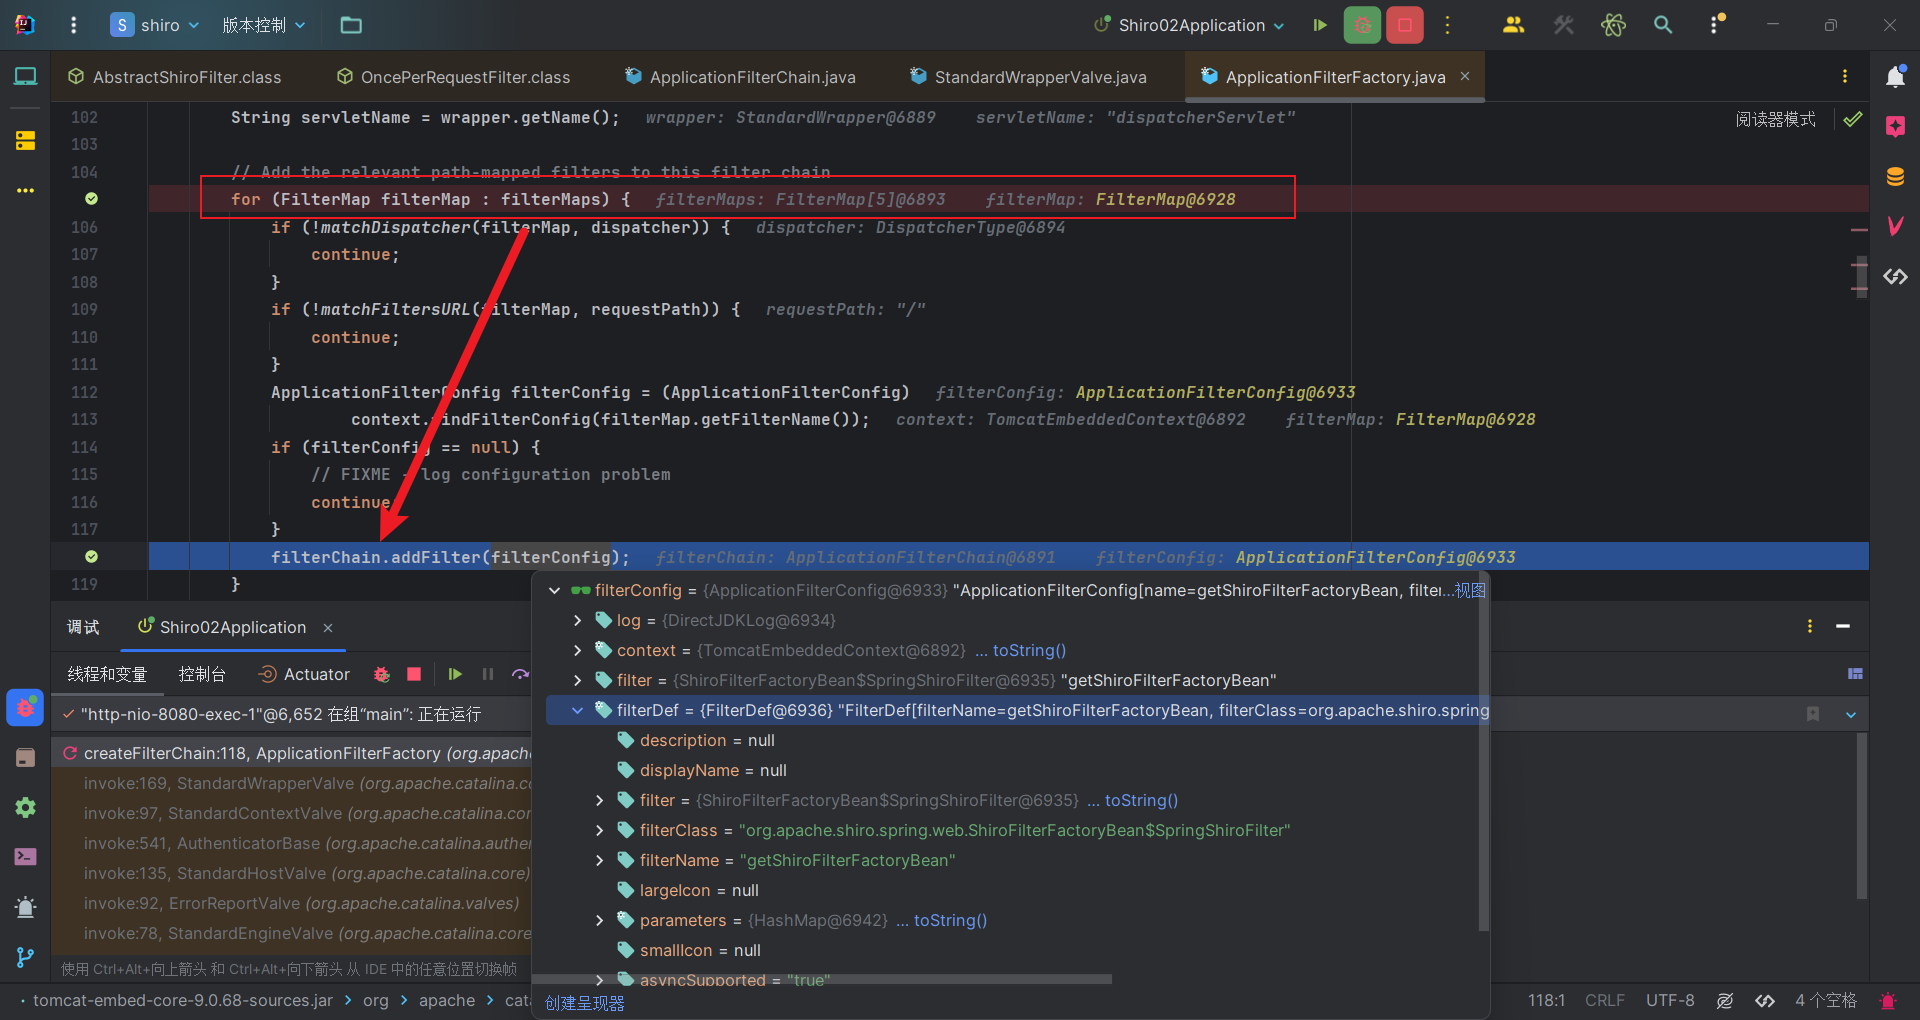Switch to OncePerRequestFilter.class tab
Viewport: 1920px width, 1020px height.
point(454,77)
